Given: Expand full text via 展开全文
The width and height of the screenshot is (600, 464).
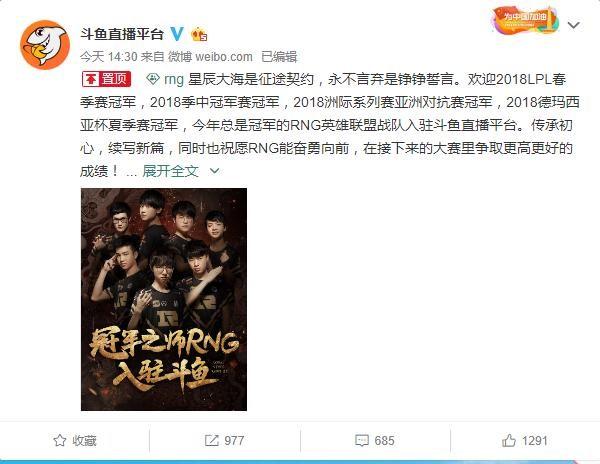Looking at the screenshot, I should (170, 171).
